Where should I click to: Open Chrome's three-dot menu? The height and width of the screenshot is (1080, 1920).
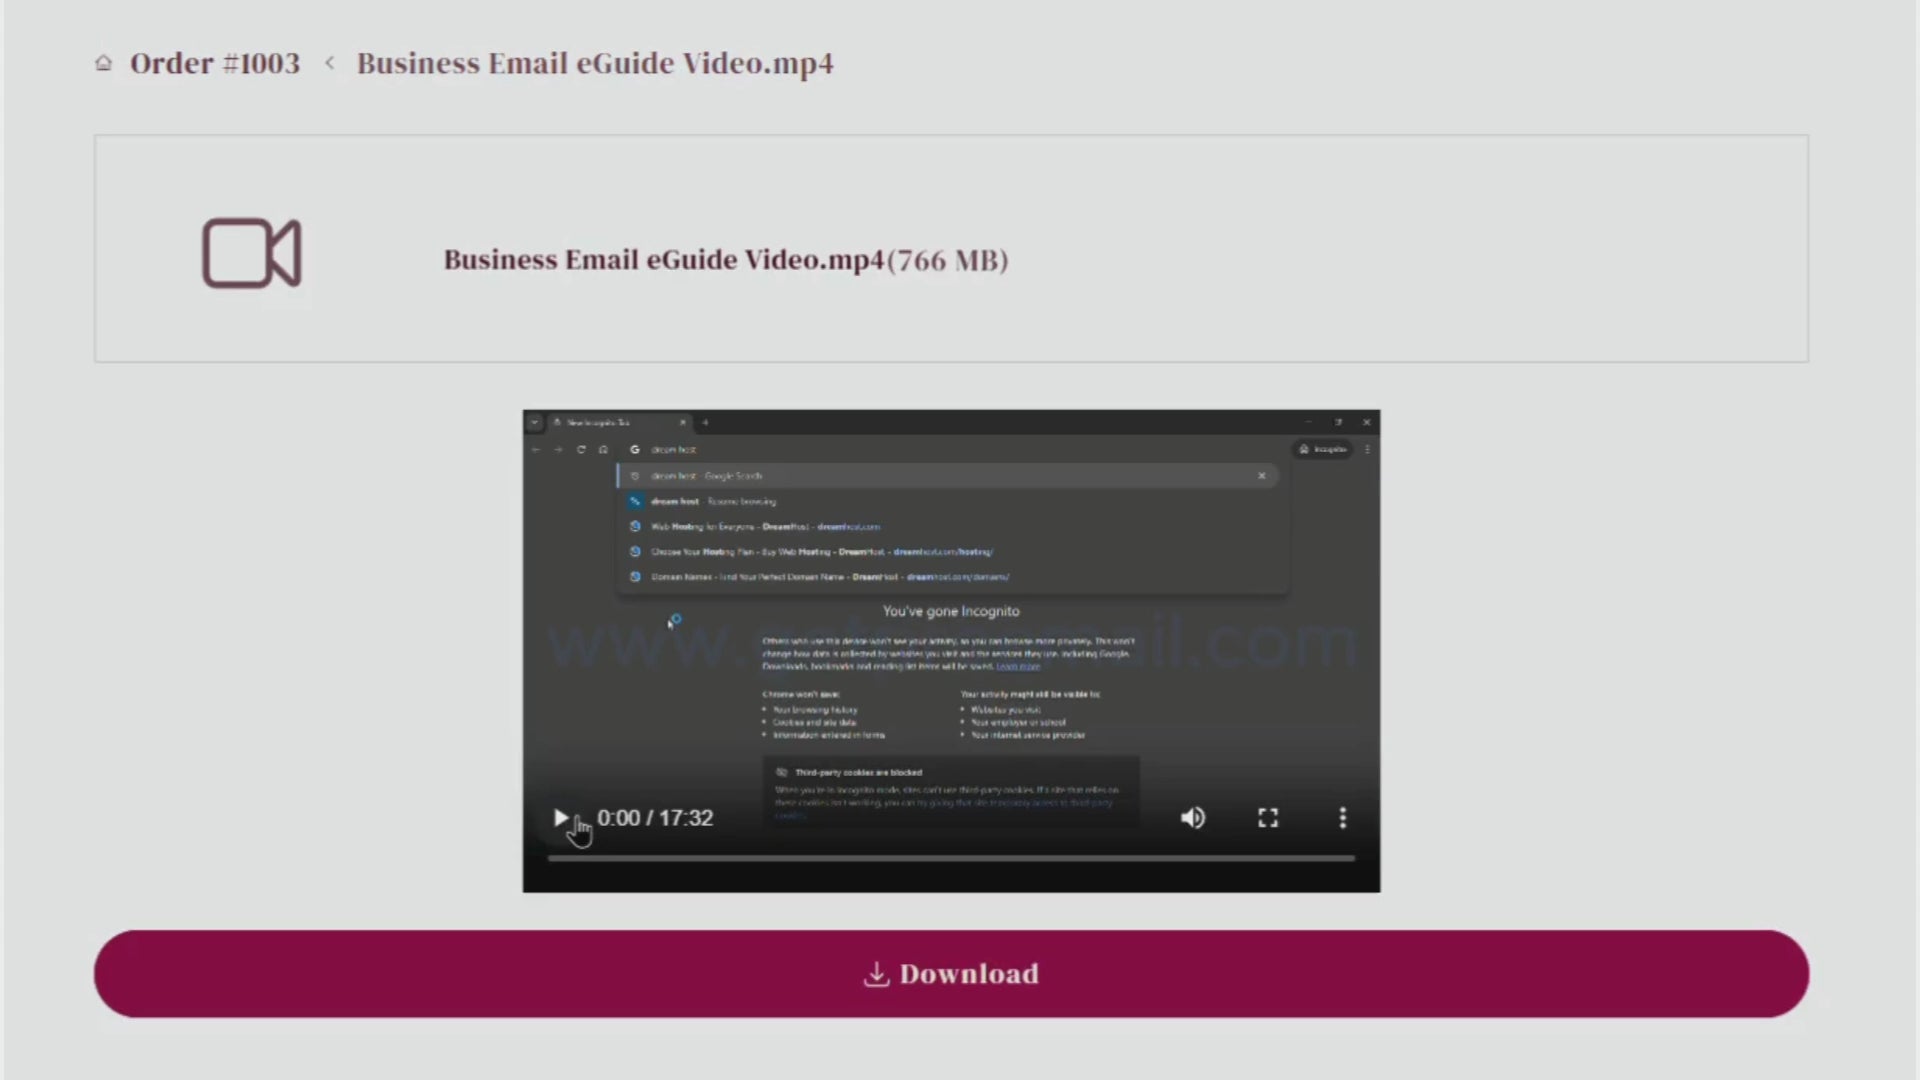pos(1367,450)
